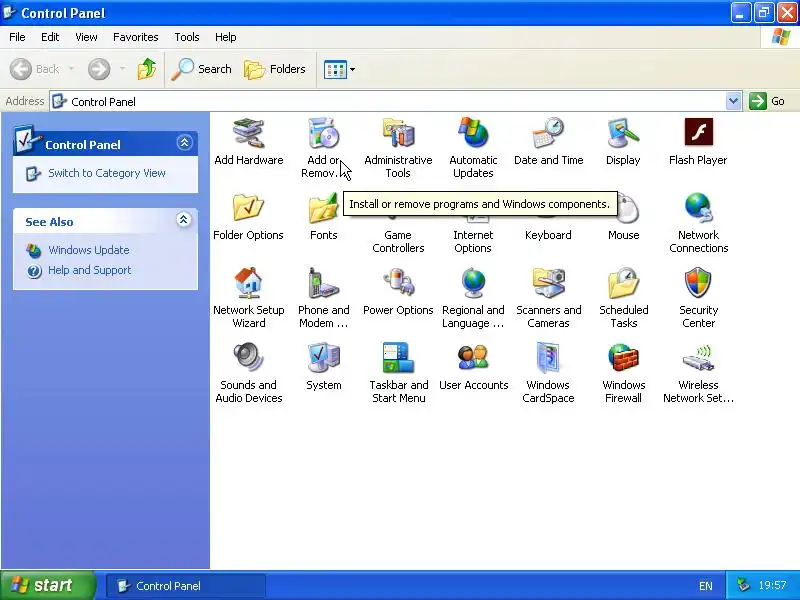The image size is (800, 600).
Task: Toggle the Folders pane button
Action: (x=275, y=69)
